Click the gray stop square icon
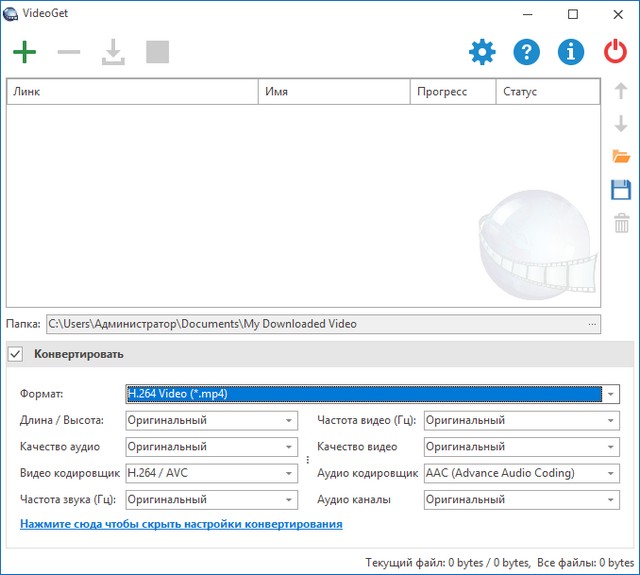Screen dimensions: 640x575 157,52
